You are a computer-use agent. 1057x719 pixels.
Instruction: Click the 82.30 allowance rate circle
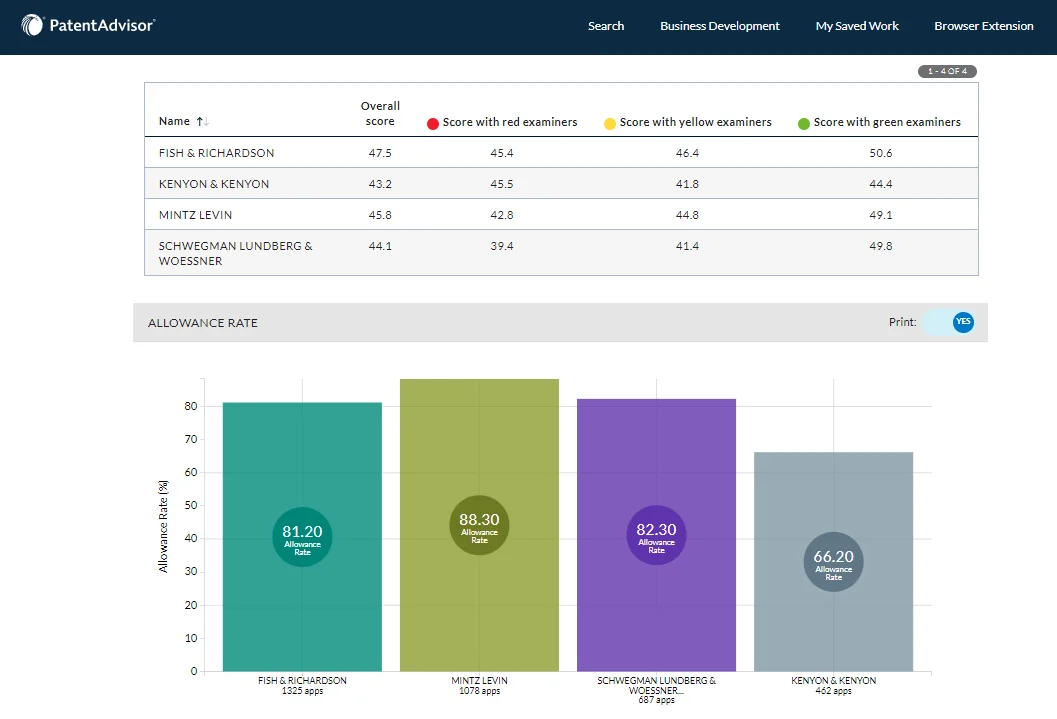[x=656, y=535]
